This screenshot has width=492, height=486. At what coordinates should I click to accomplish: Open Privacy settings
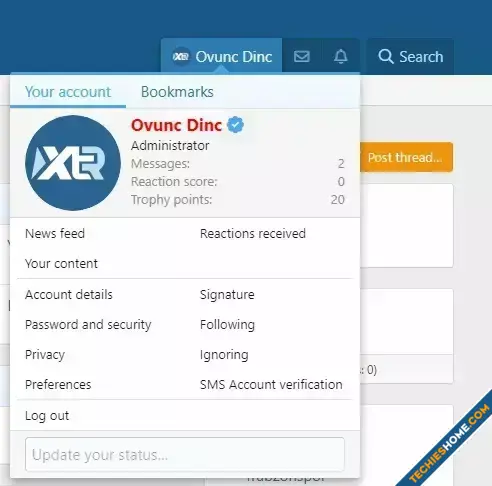[x=45, y=355]
